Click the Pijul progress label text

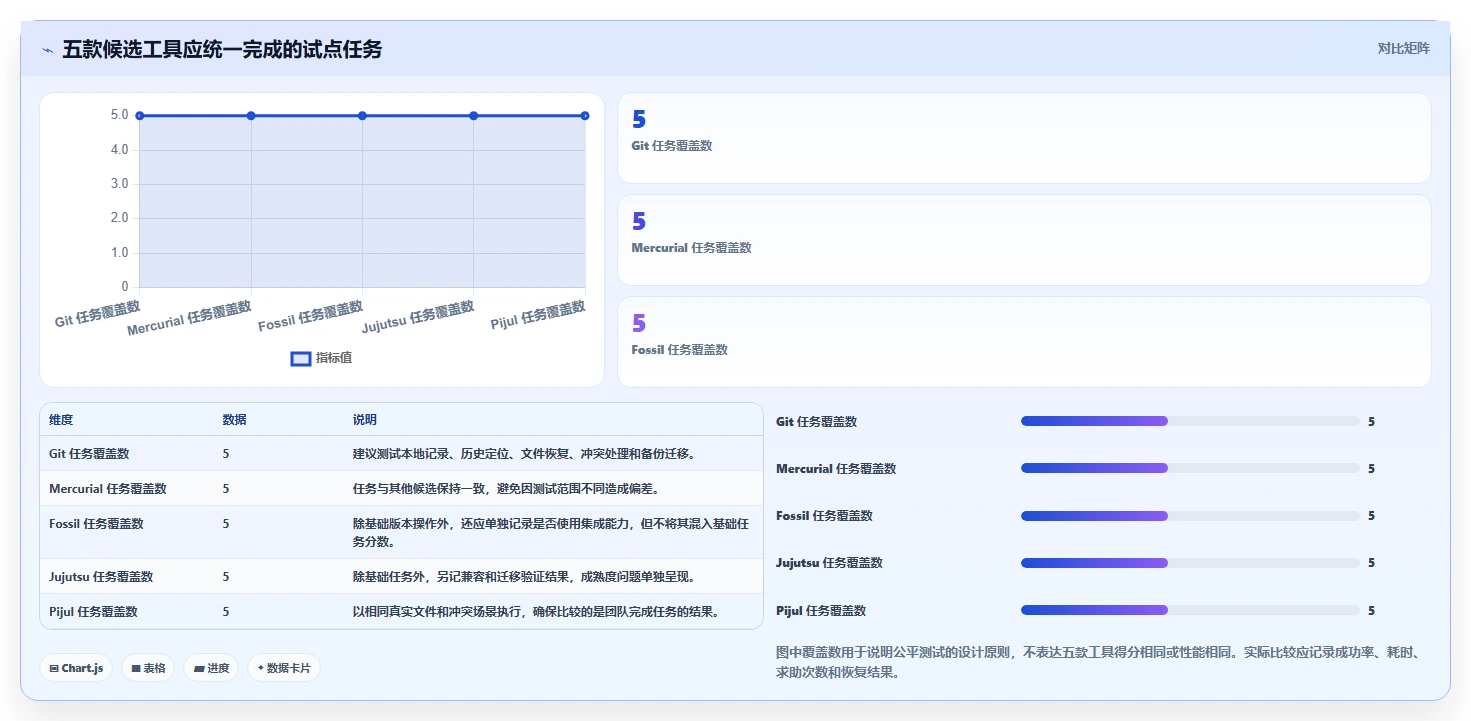tap(821, 611)
